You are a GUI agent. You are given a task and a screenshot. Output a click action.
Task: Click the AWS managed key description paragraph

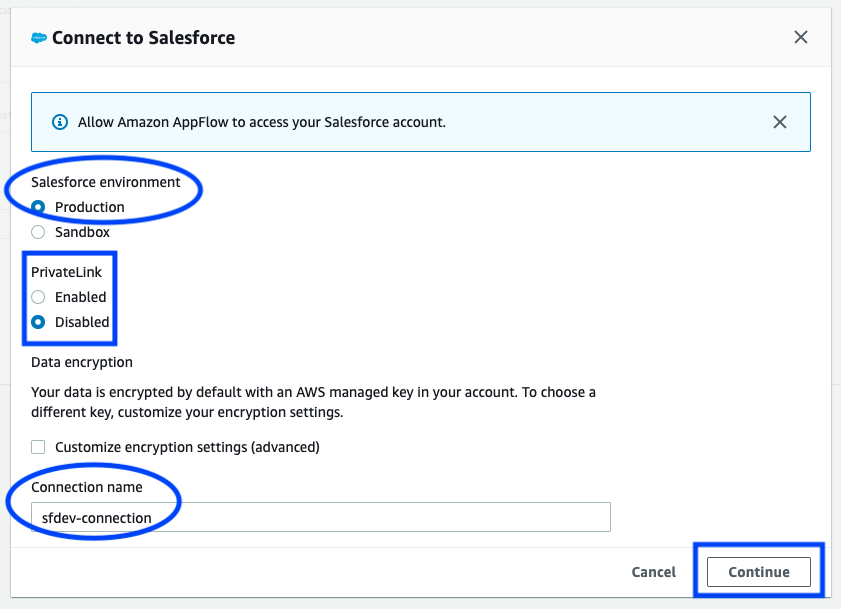pyautogui.click(x=313, y=402)
